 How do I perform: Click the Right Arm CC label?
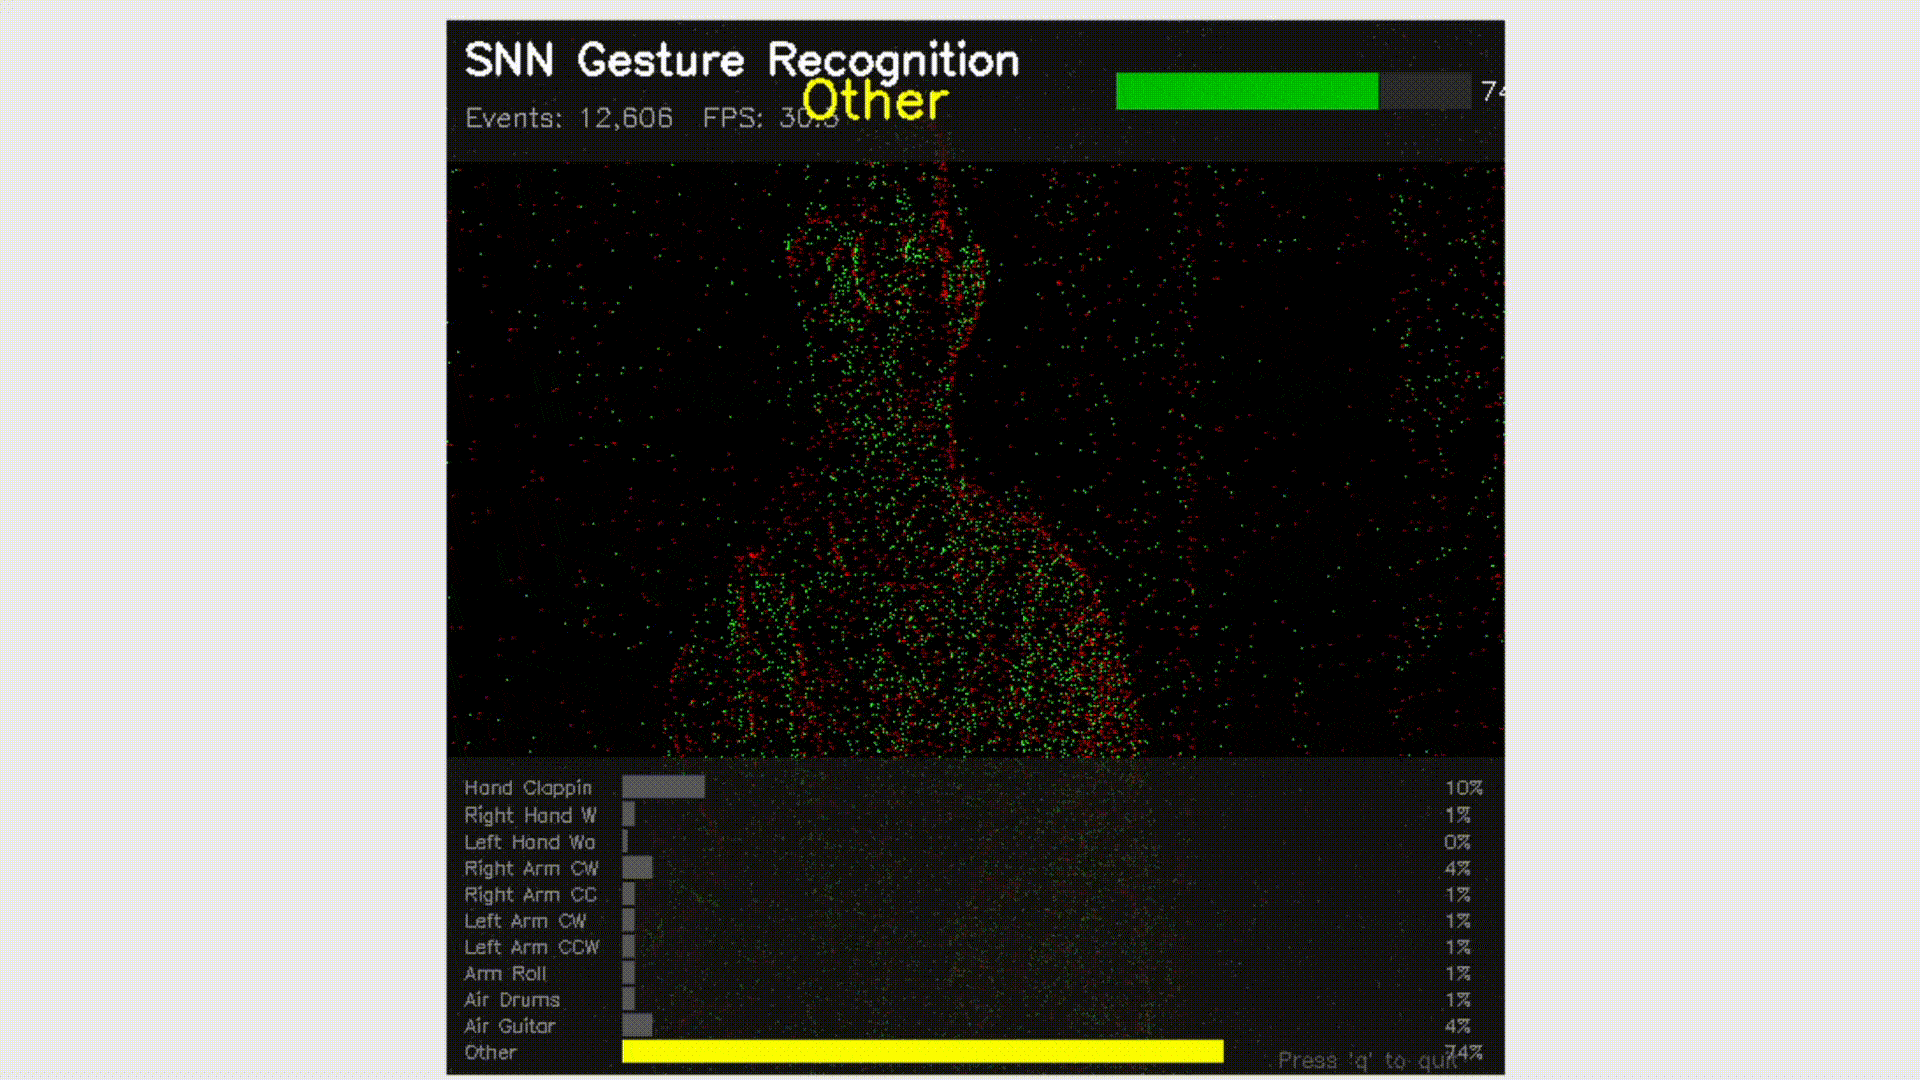tap(529, 895)
